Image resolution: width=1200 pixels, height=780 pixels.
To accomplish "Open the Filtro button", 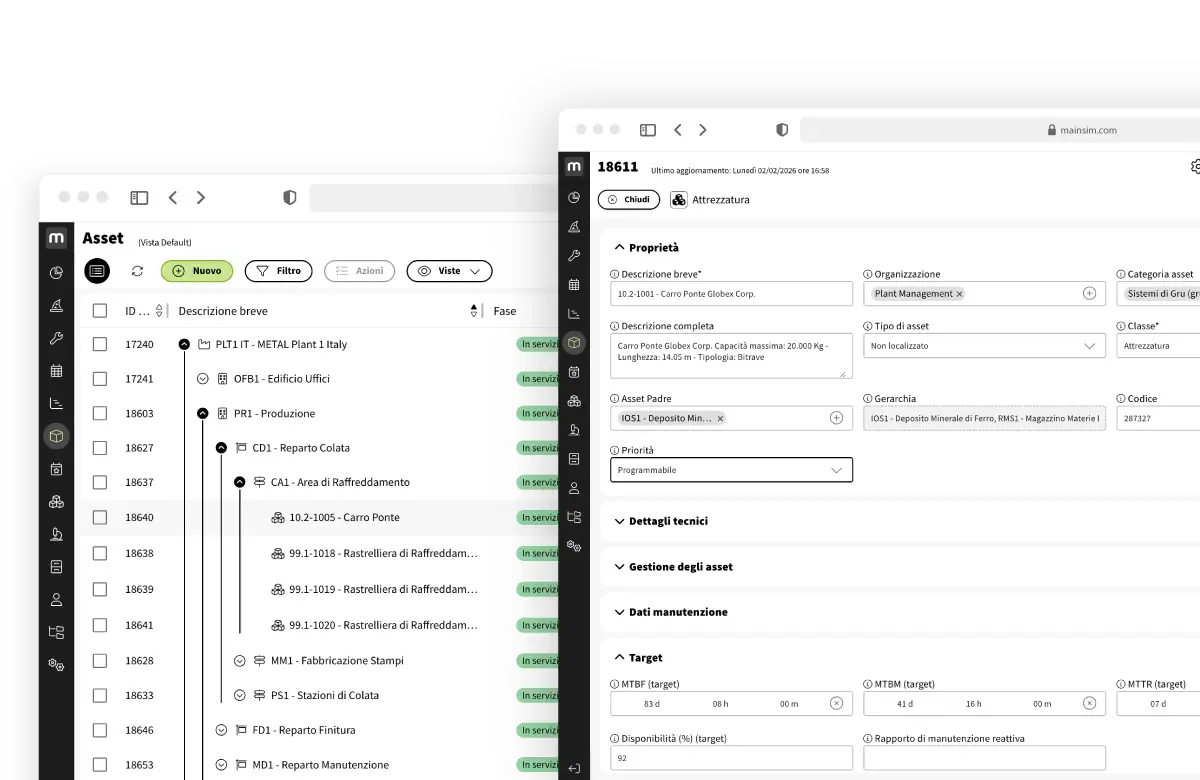I will coord(279,271).
